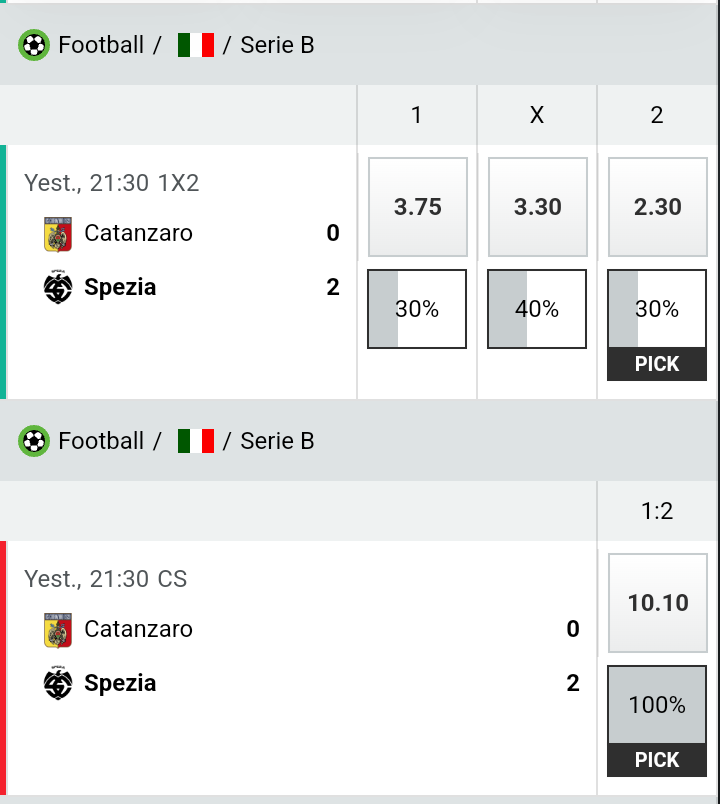Click the 30% home win percentage bar
720x804 pixels.
click(417, 309)
